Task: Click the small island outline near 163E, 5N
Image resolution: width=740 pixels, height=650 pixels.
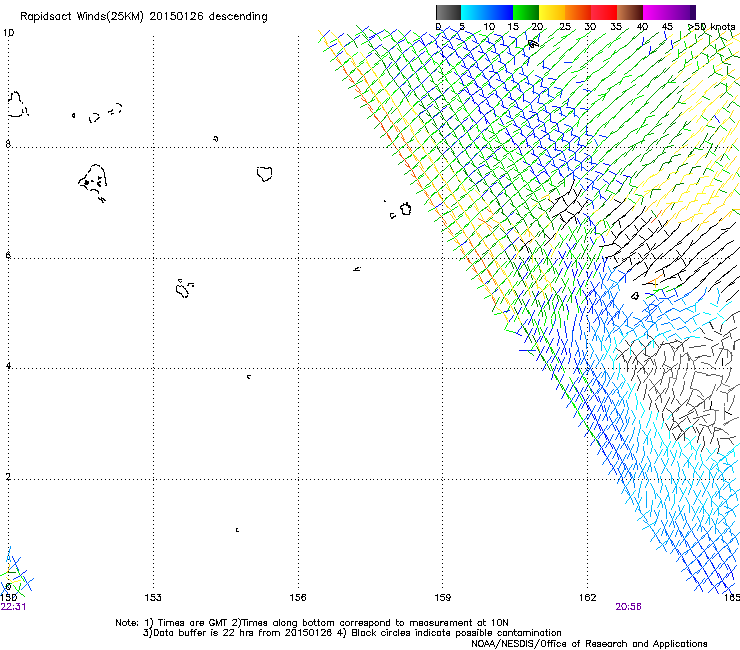Action: pyautogui.click(x=635, y=295)
